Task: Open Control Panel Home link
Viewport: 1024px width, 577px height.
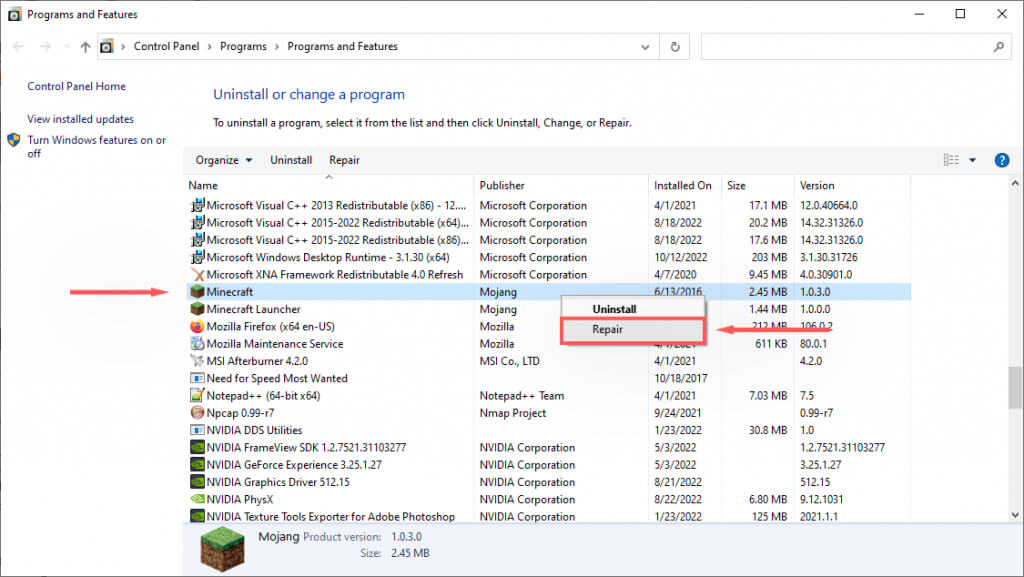Action: tap(76, 87)
